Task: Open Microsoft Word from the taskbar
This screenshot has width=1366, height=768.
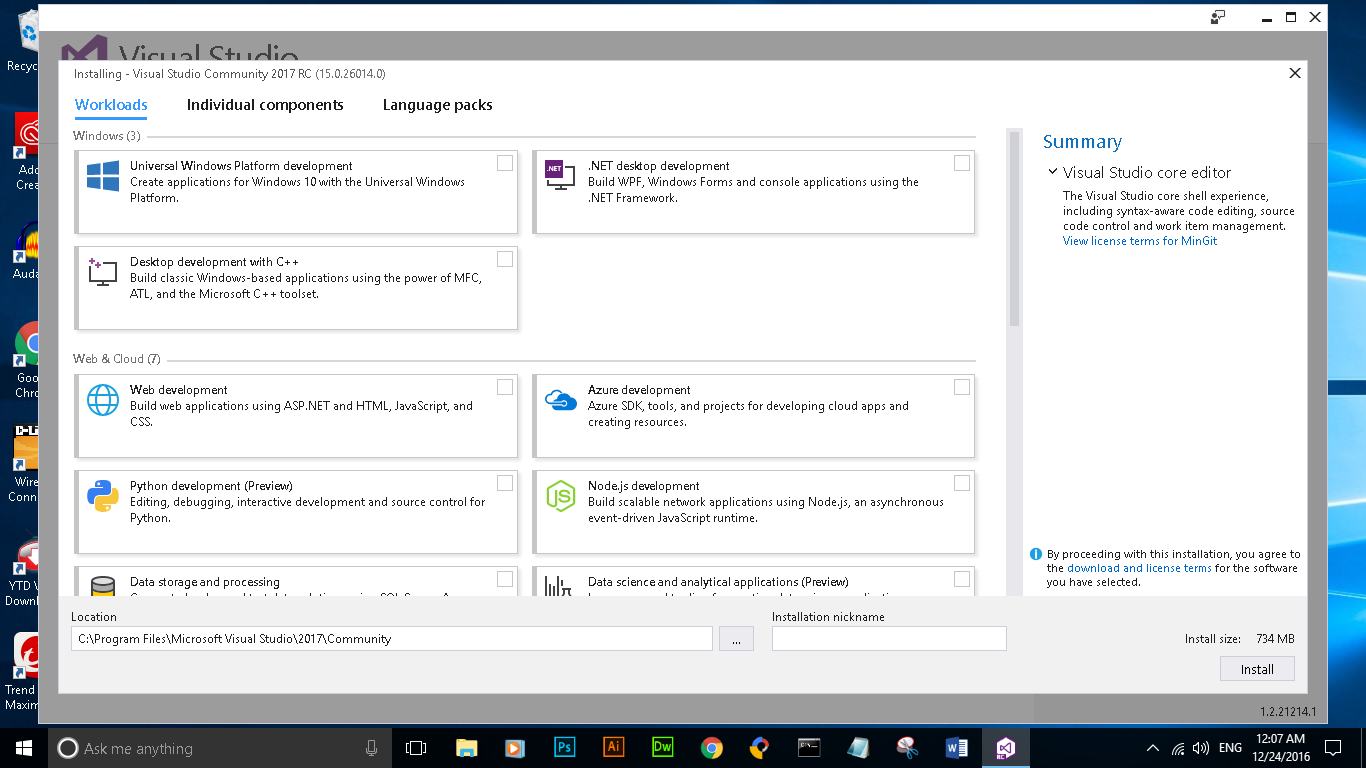Action: coord(956,748)
